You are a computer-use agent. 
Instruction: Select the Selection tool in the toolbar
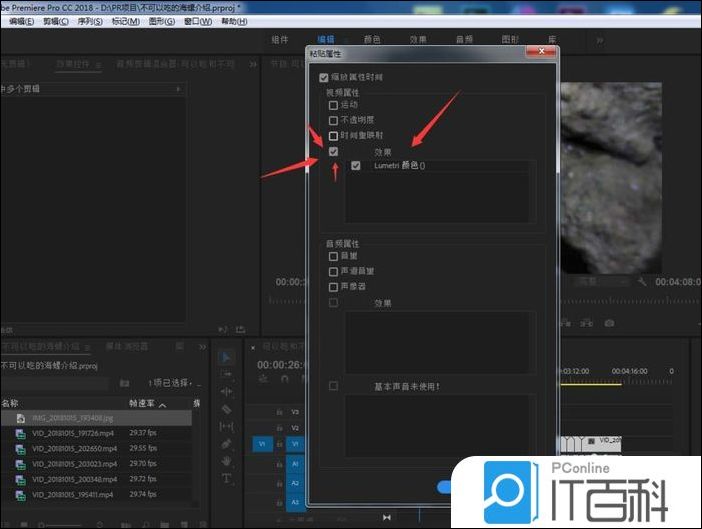coord(226,357)
